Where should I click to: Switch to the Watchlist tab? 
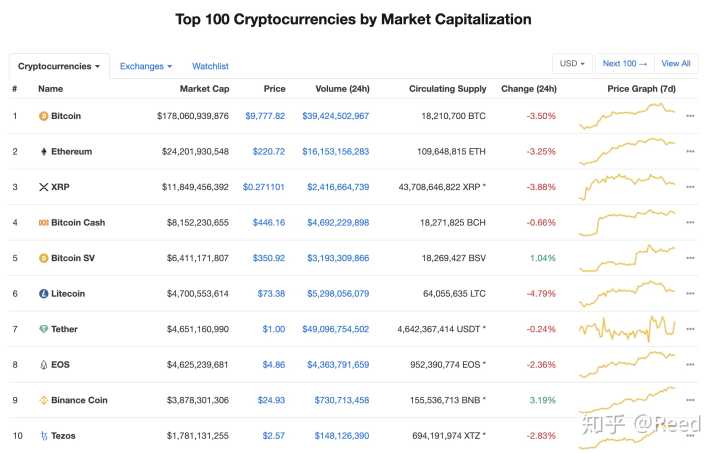[210, 67]
